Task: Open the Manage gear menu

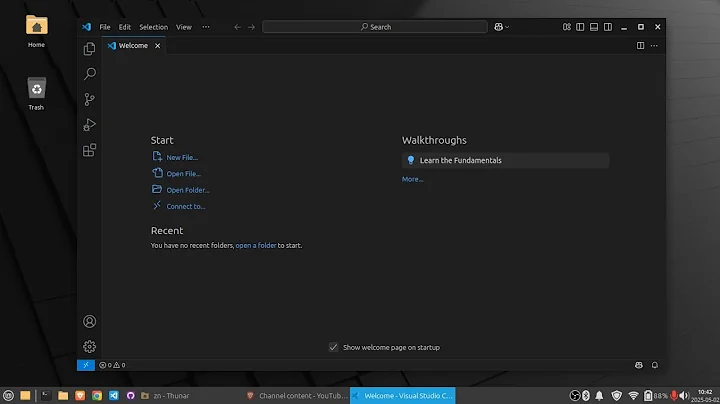Action: [x=90, y=347]
